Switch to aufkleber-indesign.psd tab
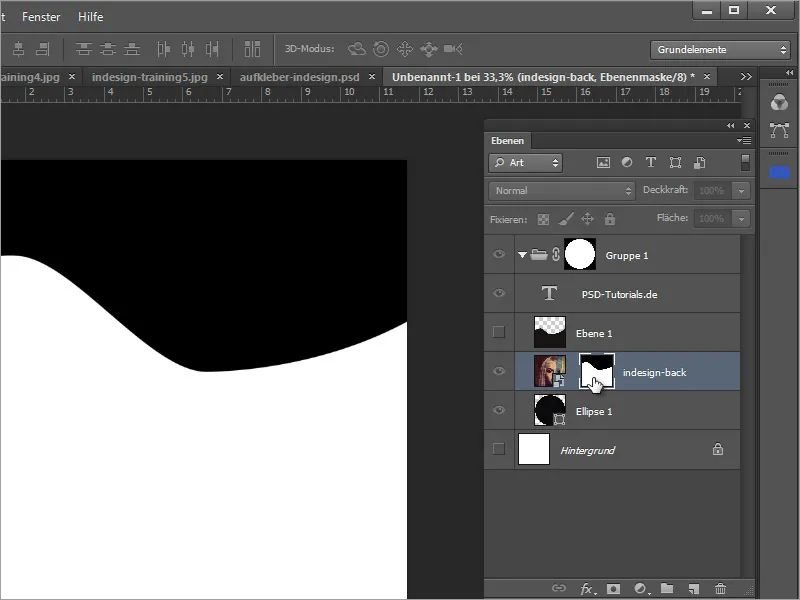The width and height of the screenshot is (800, 600). 299,77
